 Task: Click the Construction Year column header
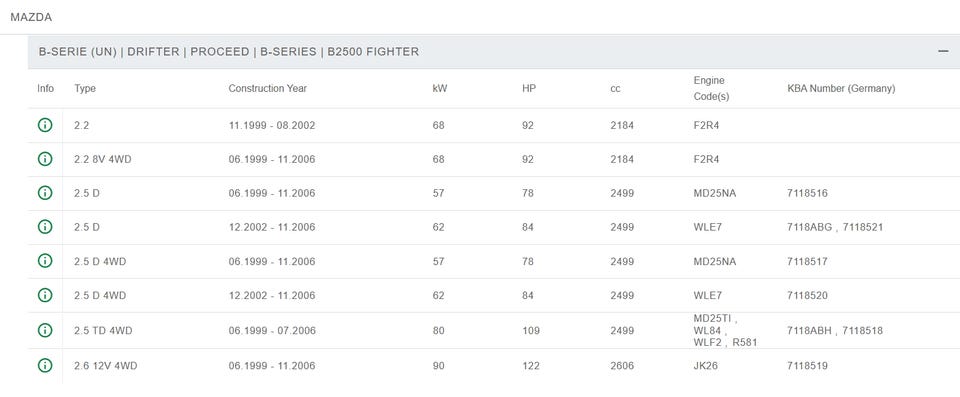pyautogui.click(x=268, y=88)
